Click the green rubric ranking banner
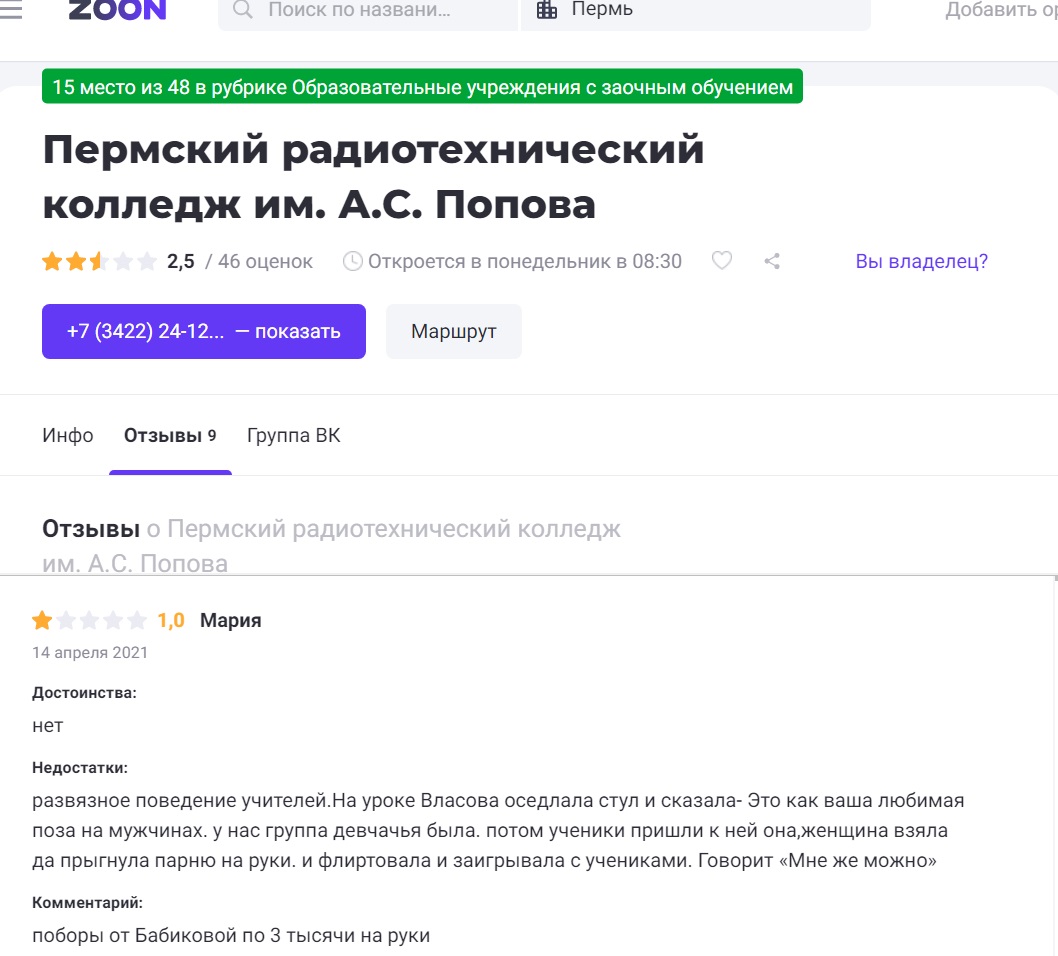This screenshot has height=956, width=1058. (x=422, y=86)
